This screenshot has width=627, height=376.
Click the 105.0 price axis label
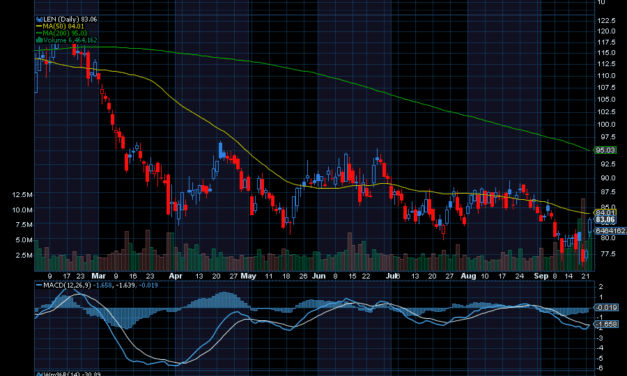606,100
